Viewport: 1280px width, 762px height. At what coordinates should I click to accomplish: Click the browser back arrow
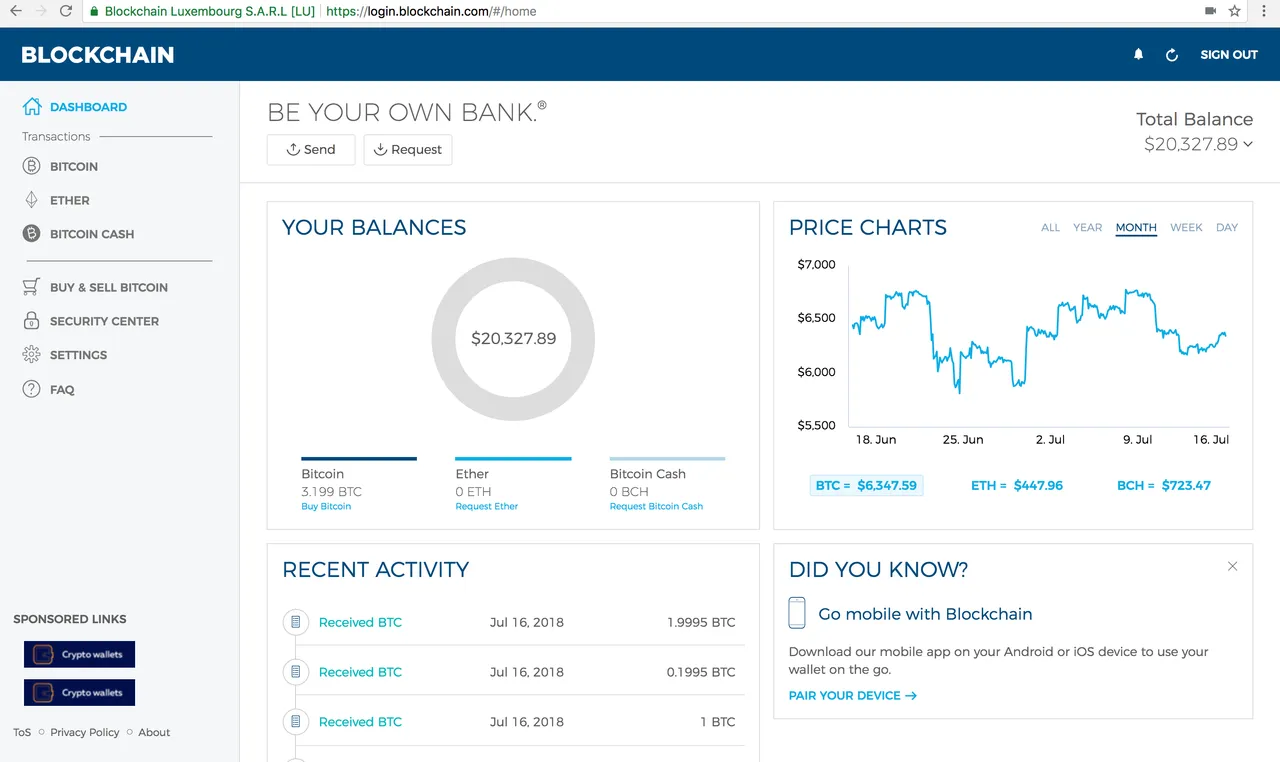click(x=15, y=11)
